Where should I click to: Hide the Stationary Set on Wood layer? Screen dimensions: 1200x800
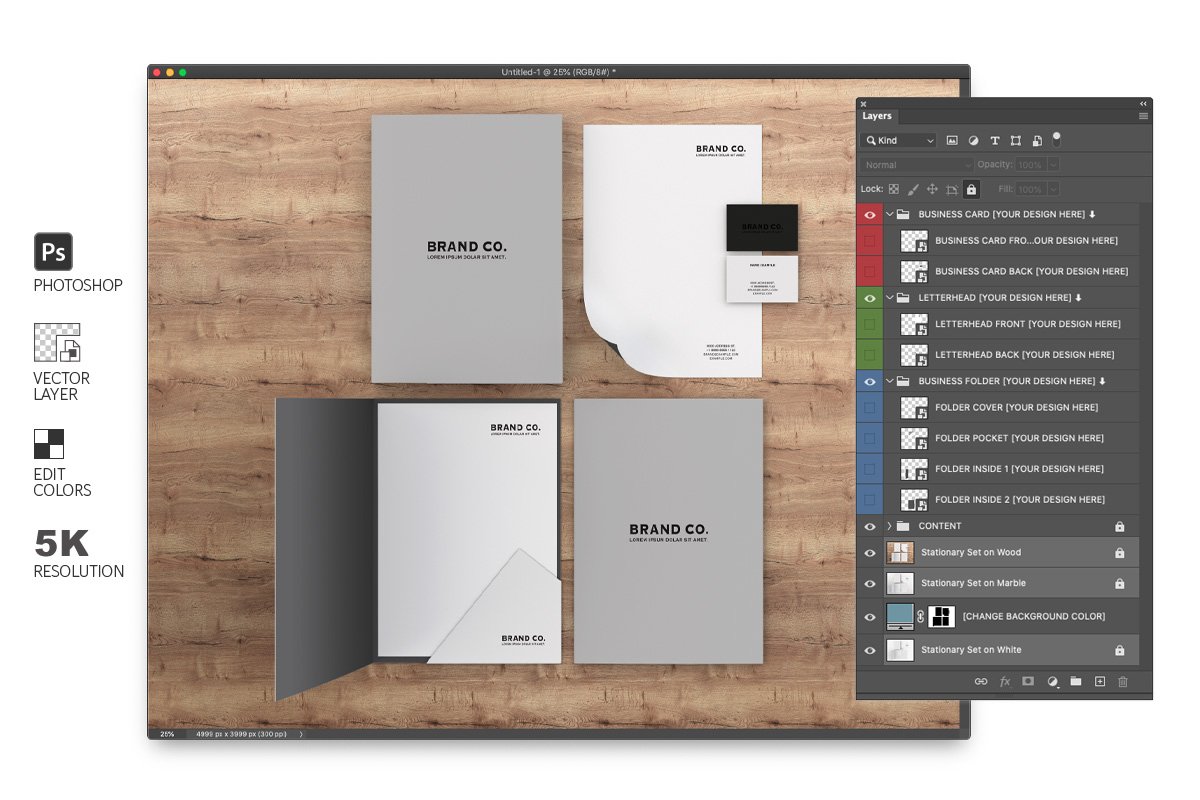click(x=870, y=552)
